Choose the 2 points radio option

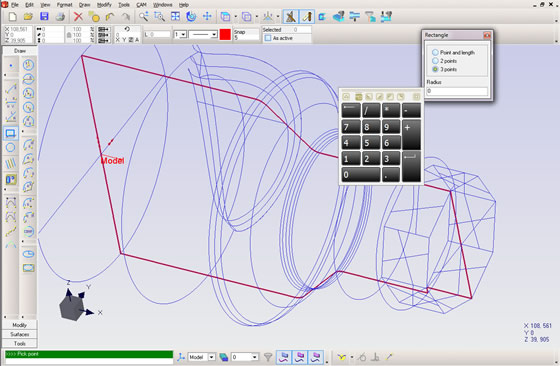435,61
